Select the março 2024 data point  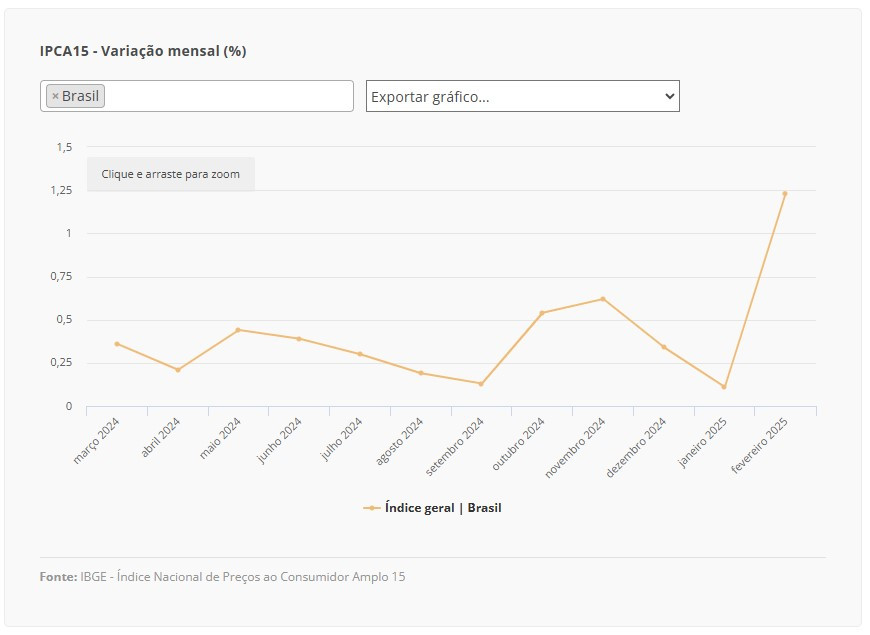coord(117,344)
